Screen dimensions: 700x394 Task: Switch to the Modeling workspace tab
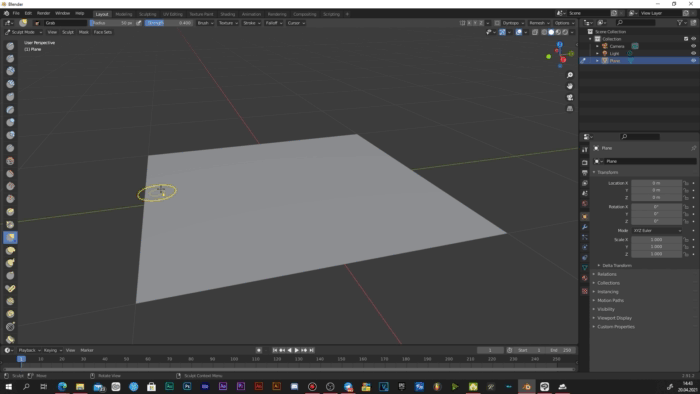[124, 14]
